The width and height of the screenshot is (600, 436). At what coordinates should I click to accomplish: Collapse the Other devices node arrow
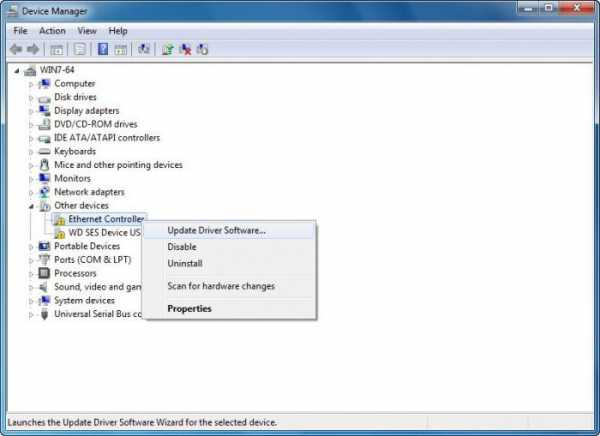tap(31, 206)
